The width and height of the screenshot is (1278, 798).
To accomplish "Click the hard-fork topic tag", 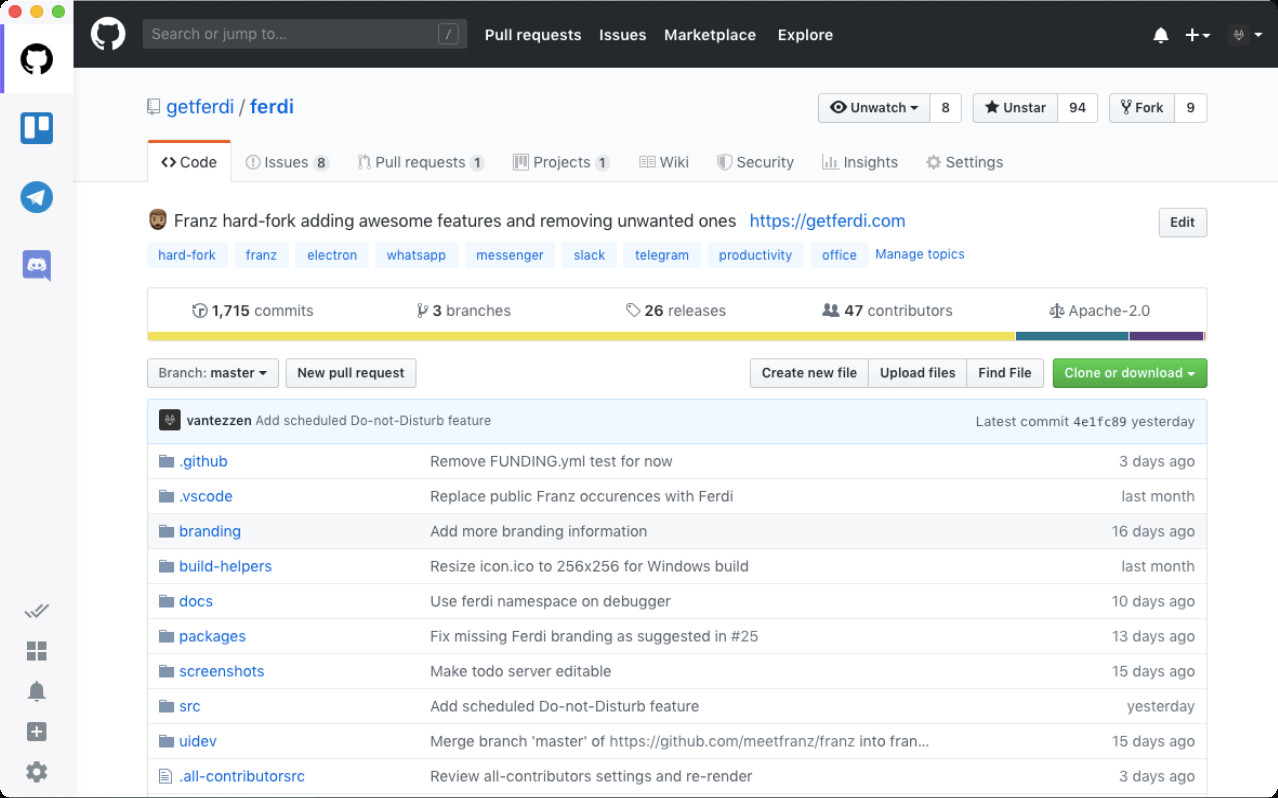I will [x=187, y=255].
